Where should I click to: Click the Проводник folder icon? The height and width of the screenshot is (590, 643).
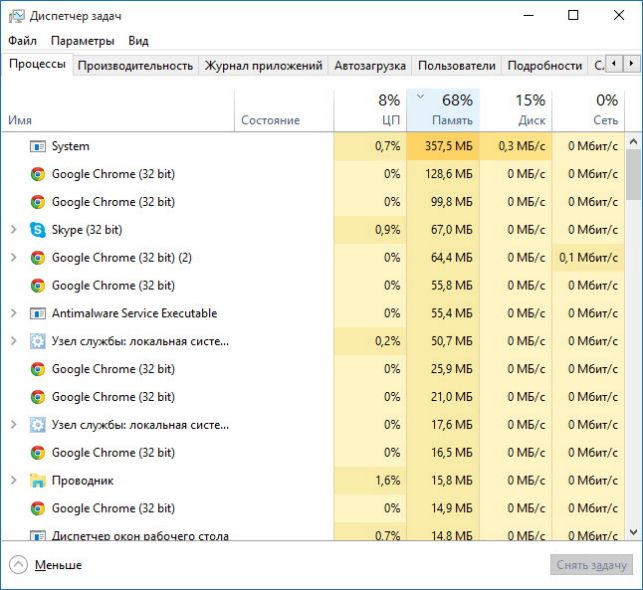[x=38, y=481]
